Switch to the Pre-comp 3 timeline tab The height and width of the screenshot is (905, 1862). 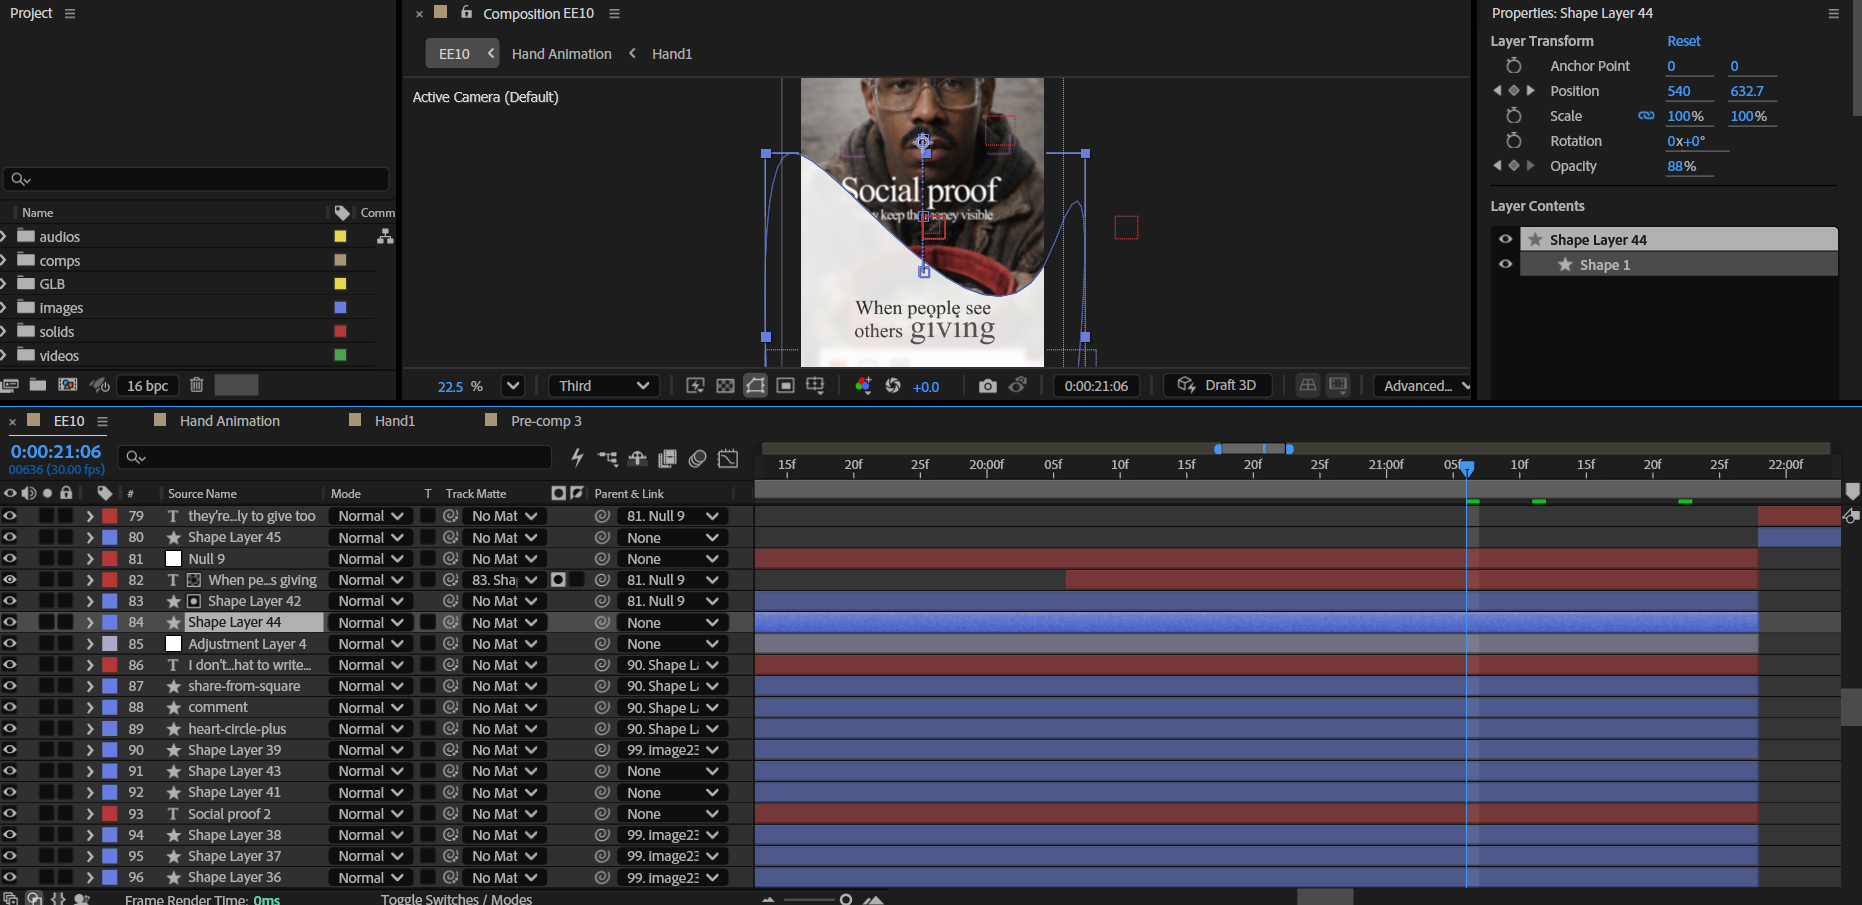pos(545,421)
